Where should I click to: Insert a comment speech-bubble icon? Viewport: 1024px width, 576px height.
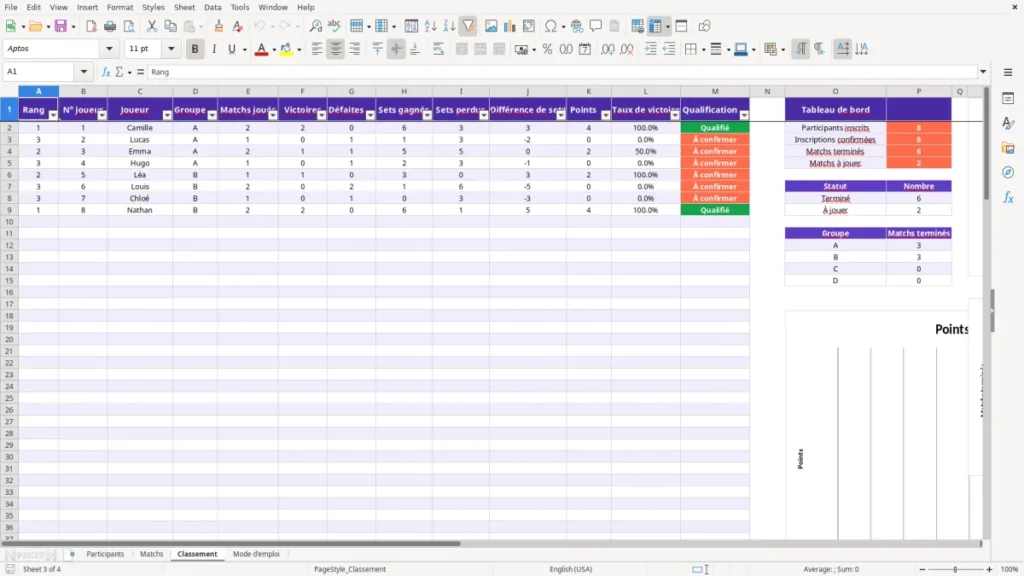tap(596, 26)
